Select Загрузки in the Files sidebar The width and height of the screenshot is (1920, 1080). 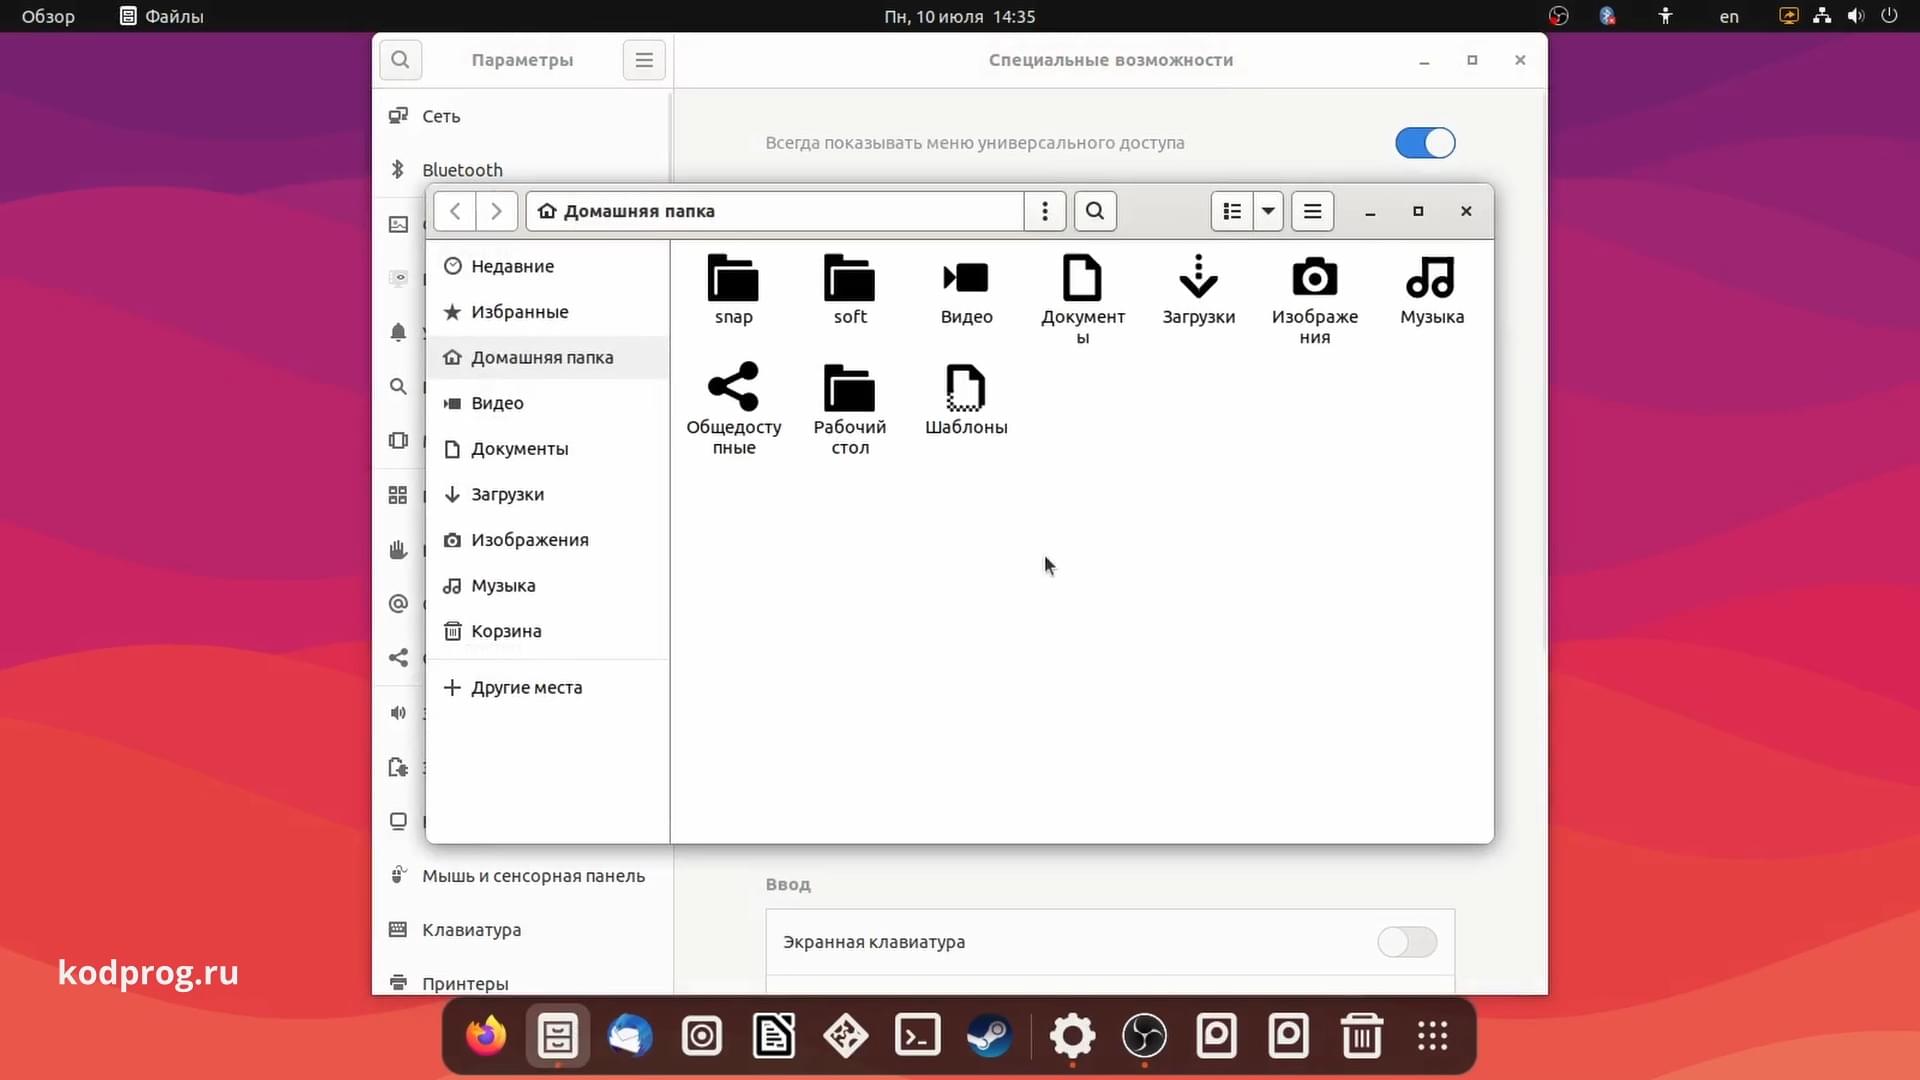click(548, 494)
